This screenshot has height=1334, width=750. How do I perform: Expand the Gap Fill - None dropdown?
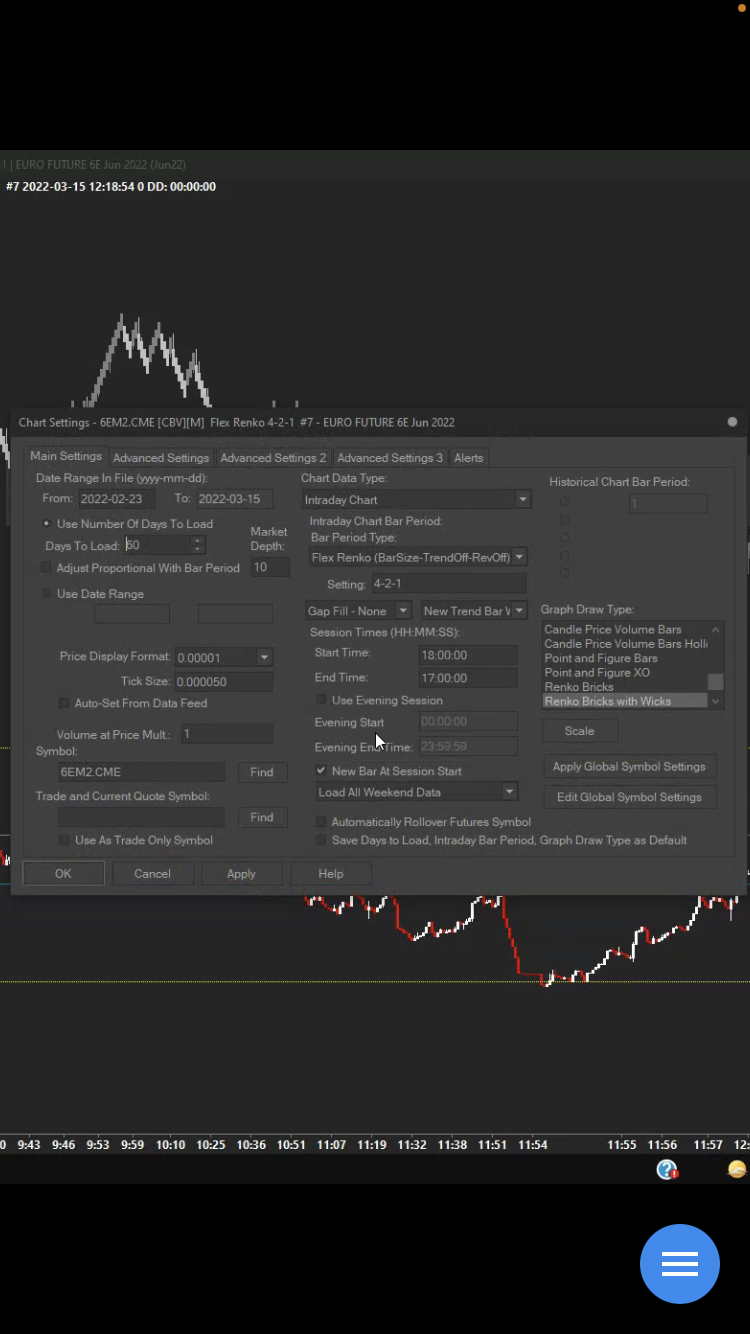(403, 611)
